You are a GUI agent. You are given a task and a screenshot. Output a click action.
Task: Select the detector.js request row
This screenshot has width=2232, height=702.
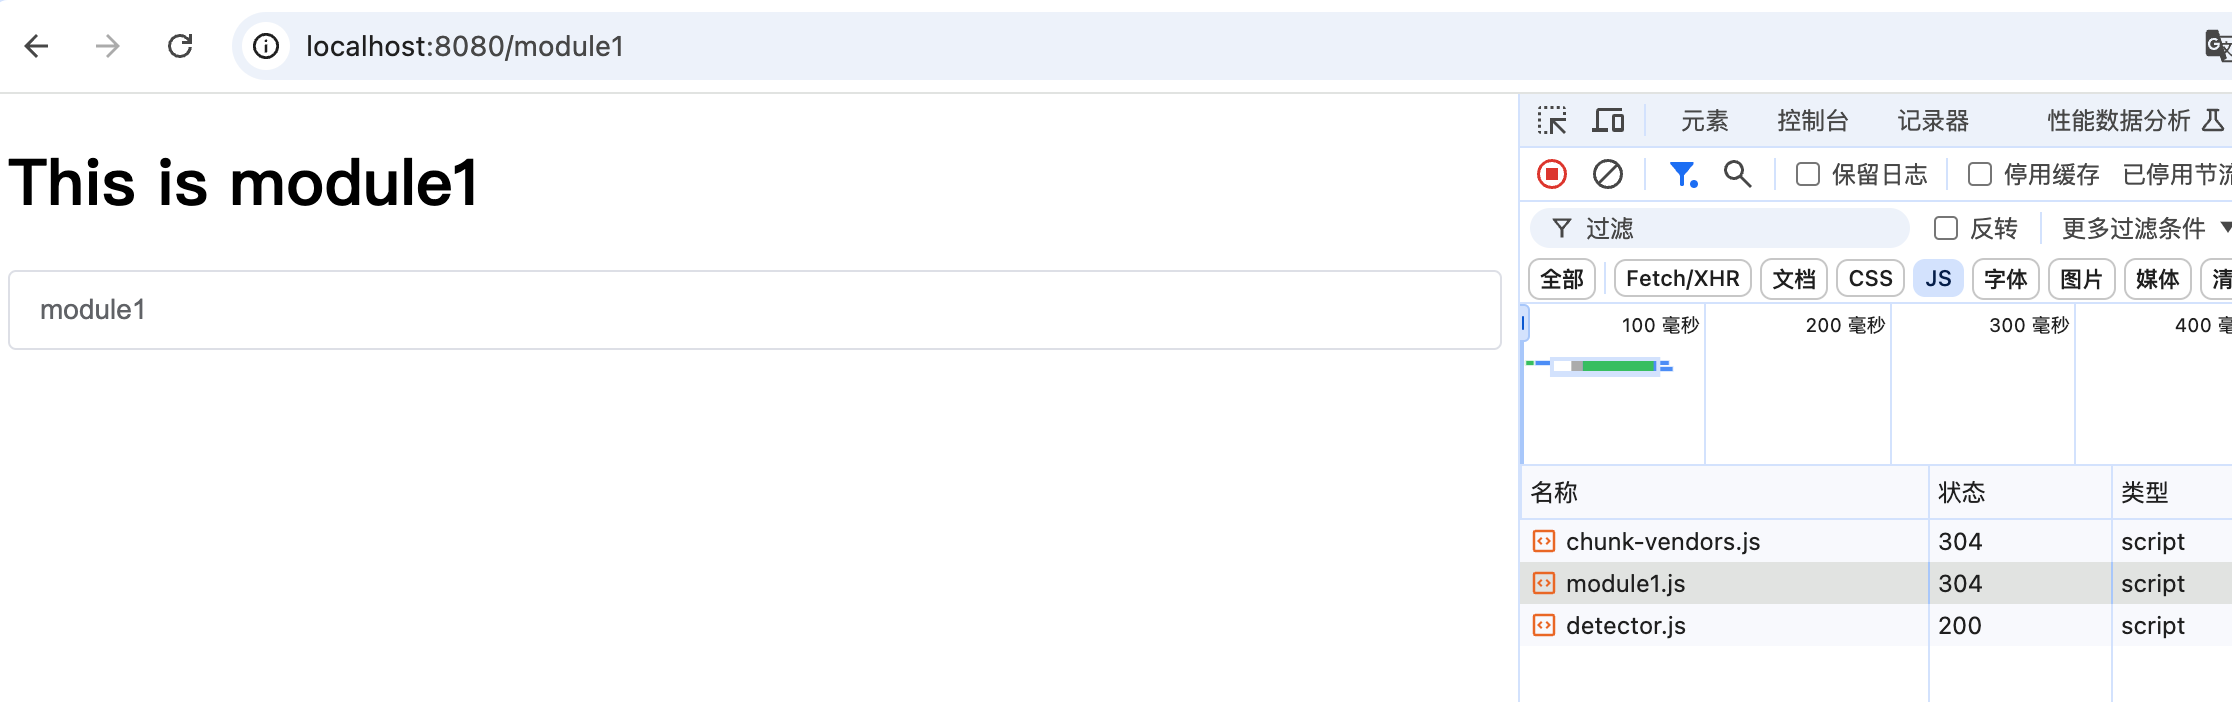coord(1626,626)
